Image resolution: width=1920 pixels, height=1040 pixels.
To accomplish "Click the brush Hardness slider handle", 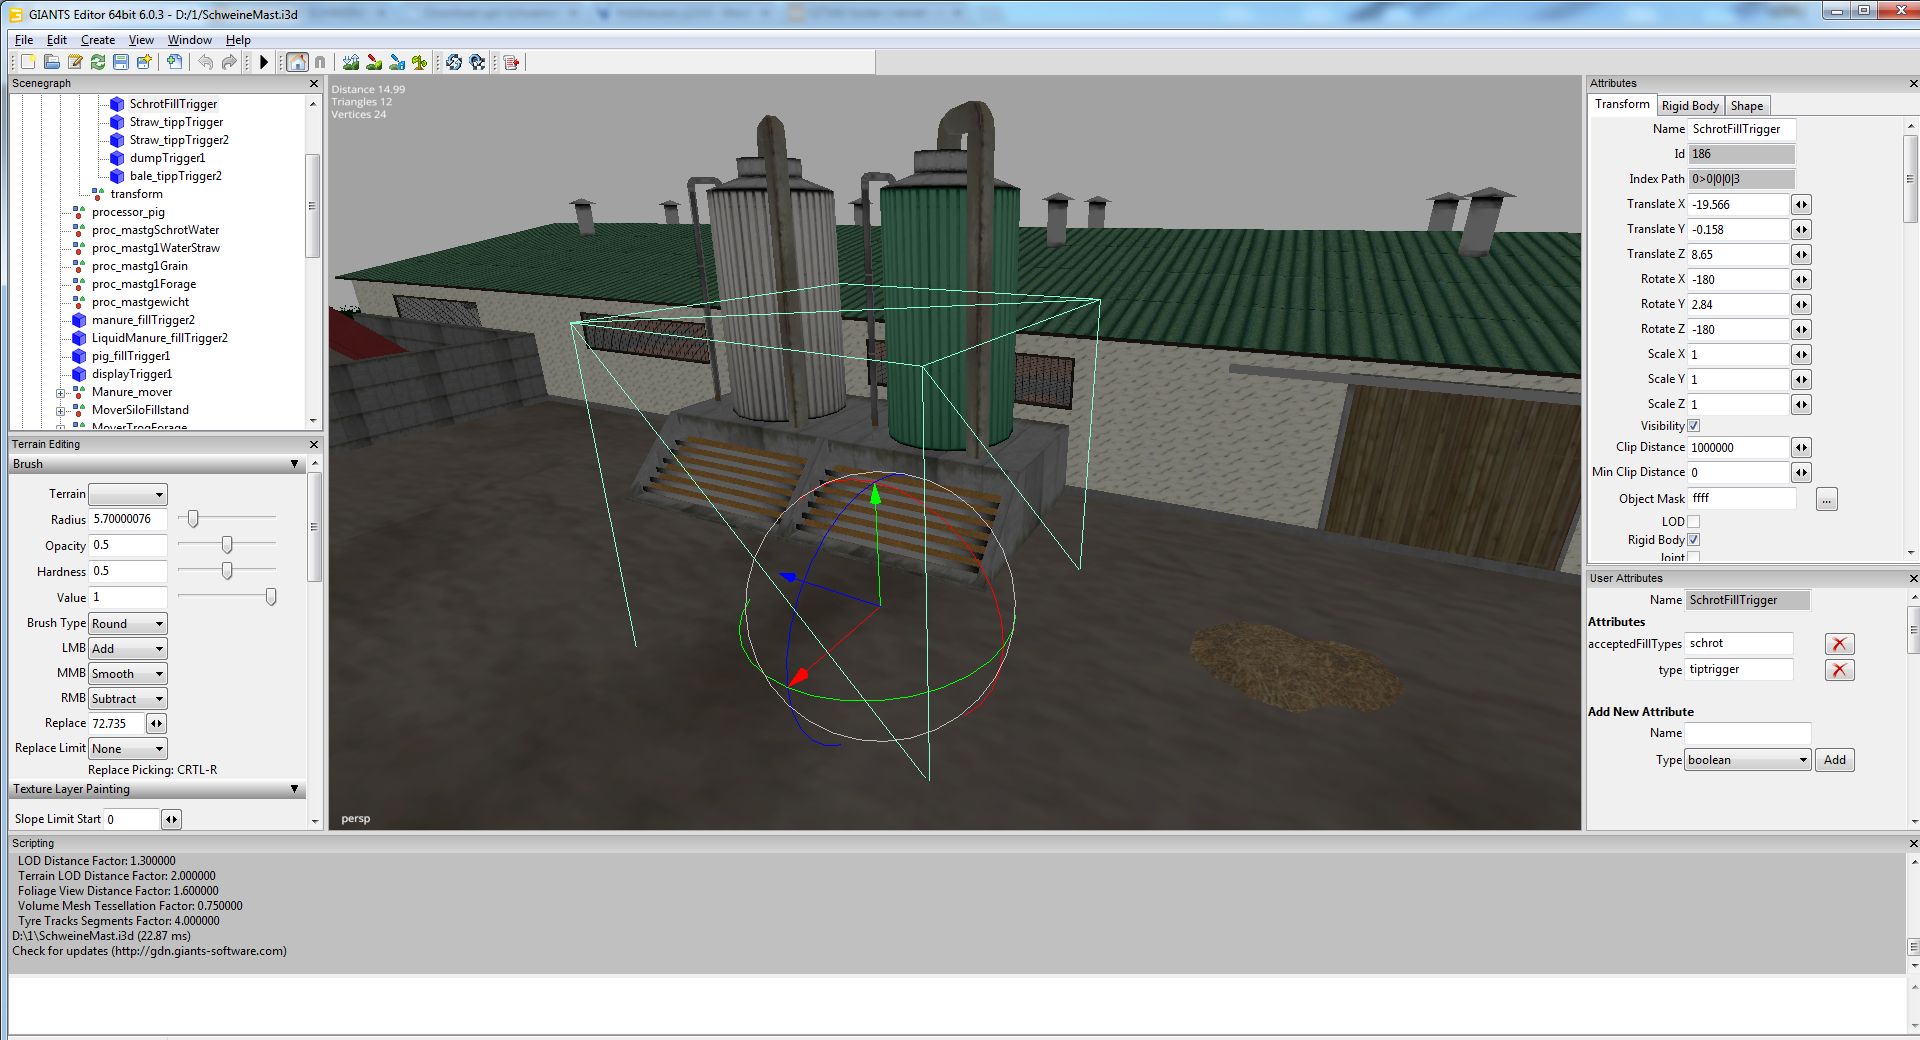I will [x=227, y=571].
